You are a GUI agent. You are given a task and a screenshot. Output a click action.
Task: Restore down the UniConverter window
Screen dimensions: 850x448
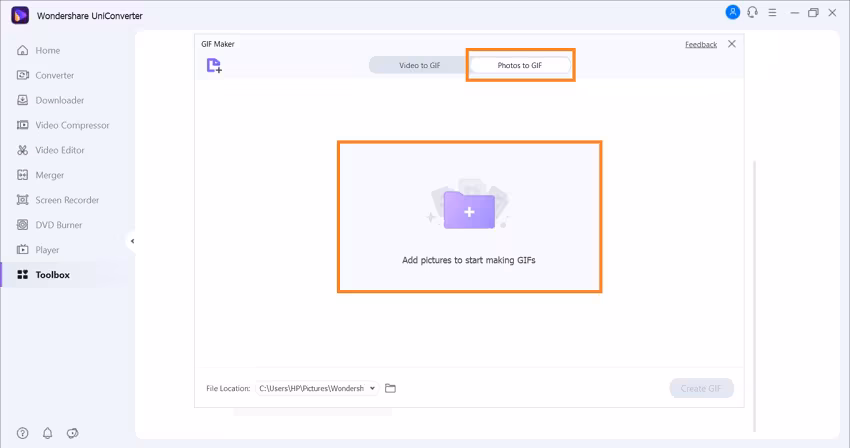(813, 13)
